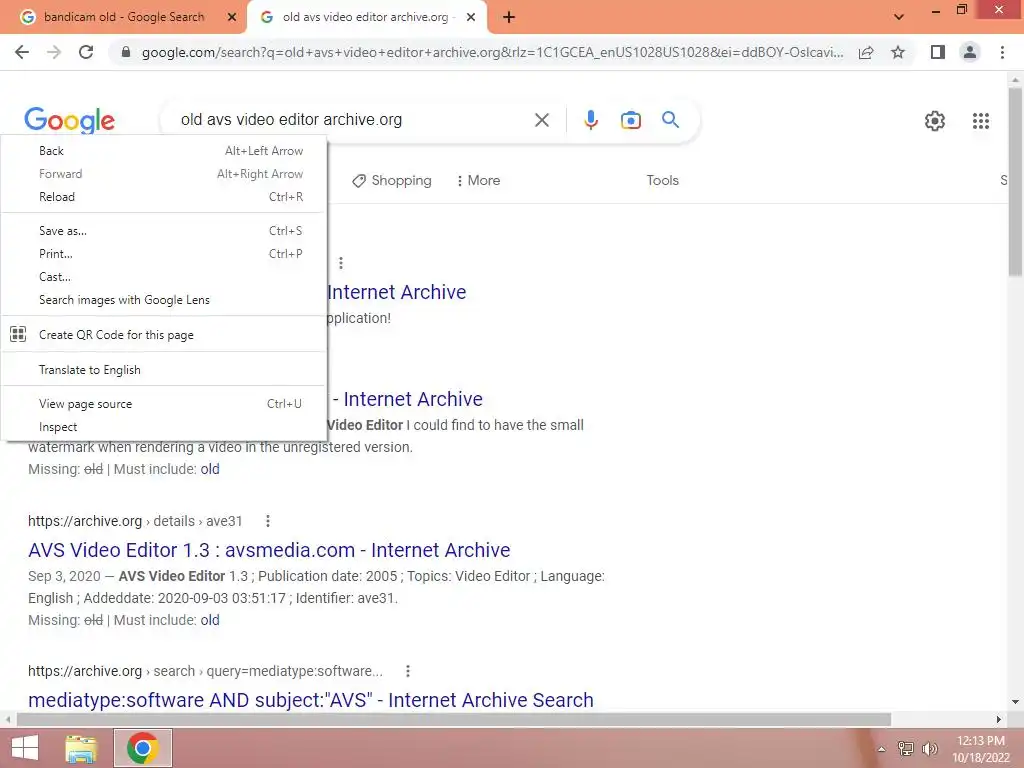Viewport: 1024px width, 768px height.
Task: Click the lock icon in the address bar
Action: 126,52
